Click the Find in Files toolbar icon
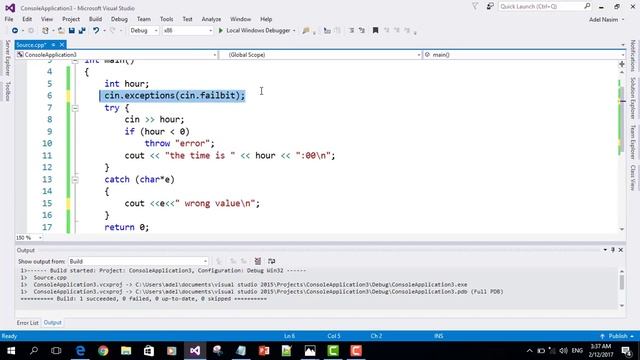This screenshot has width=640, height=360. (306, 31)
